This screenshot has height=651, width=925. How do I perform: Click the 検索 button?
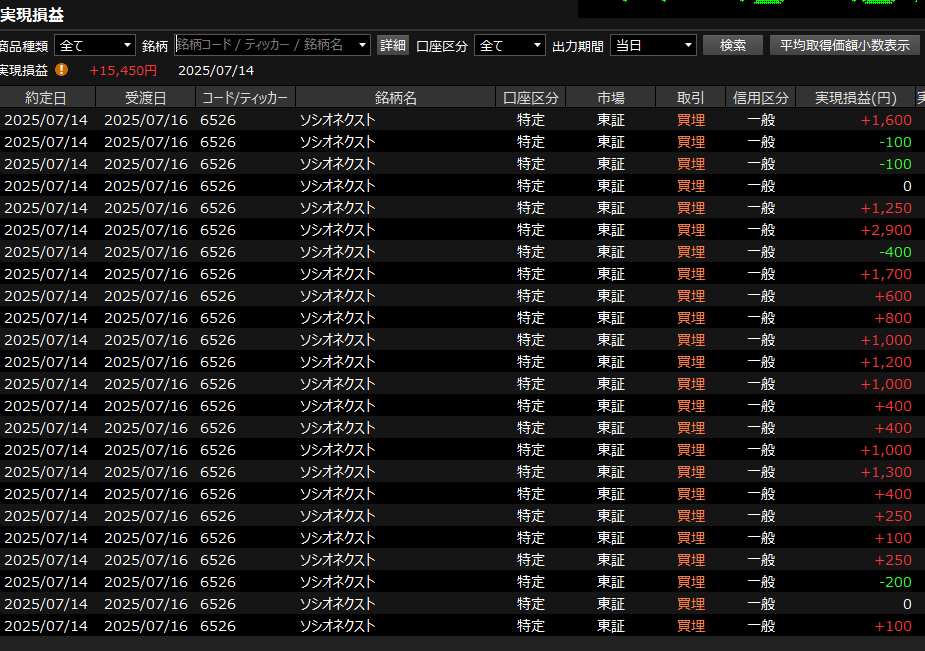pyautogui.click(x=733, y=45)
